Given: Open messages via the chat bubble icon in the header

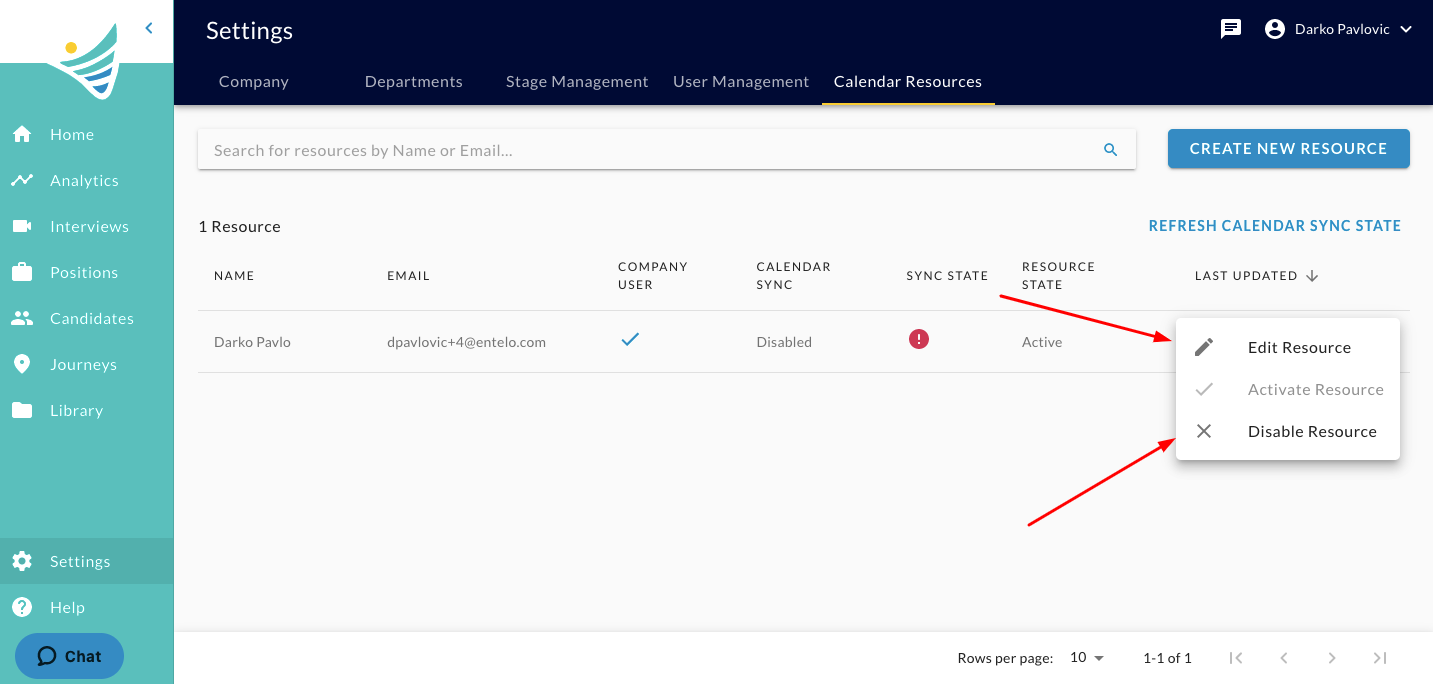Looking at the screenshot, I should [1231, 29].
